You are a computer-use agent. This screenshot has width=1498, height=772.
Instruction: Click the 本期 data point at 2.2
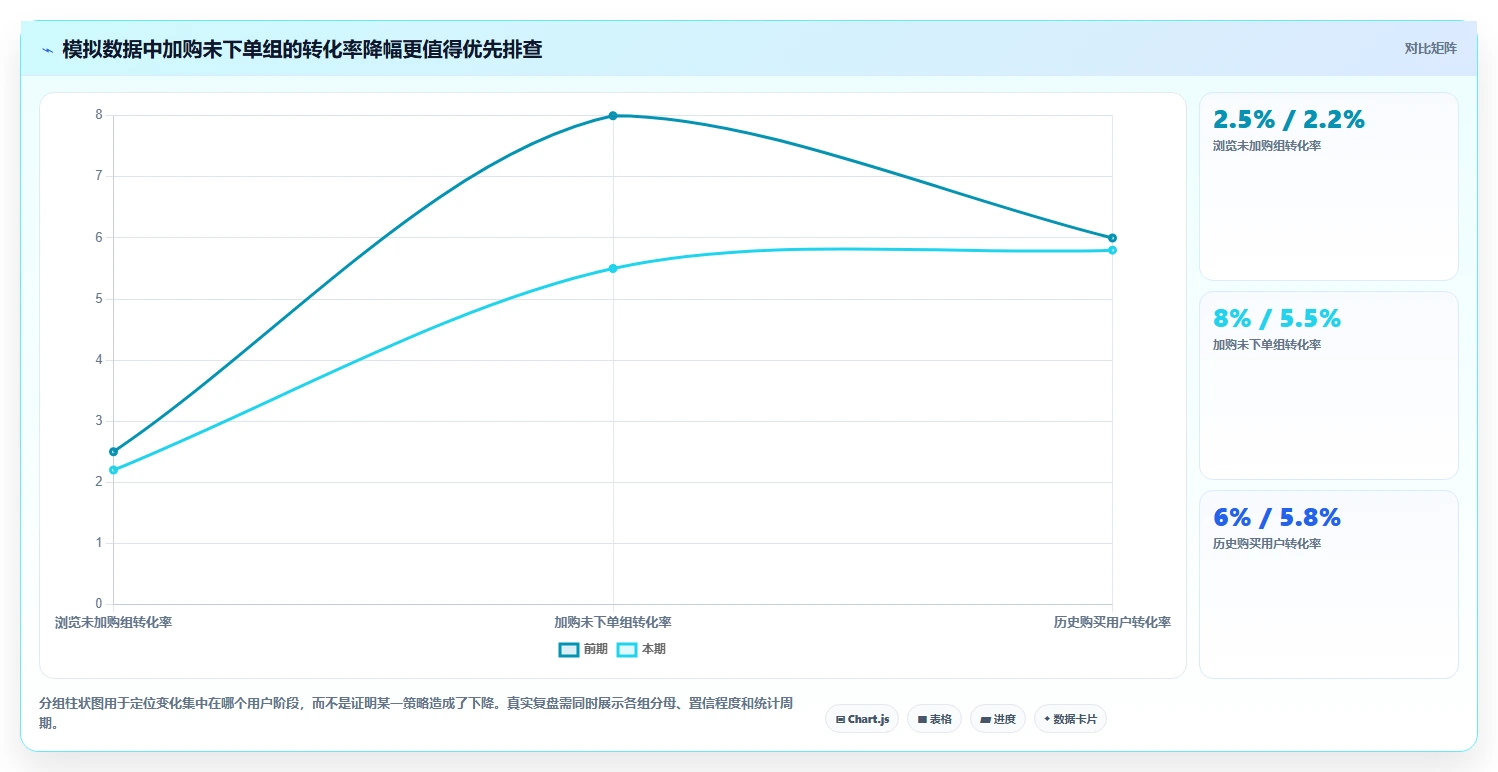click(113, 470)
